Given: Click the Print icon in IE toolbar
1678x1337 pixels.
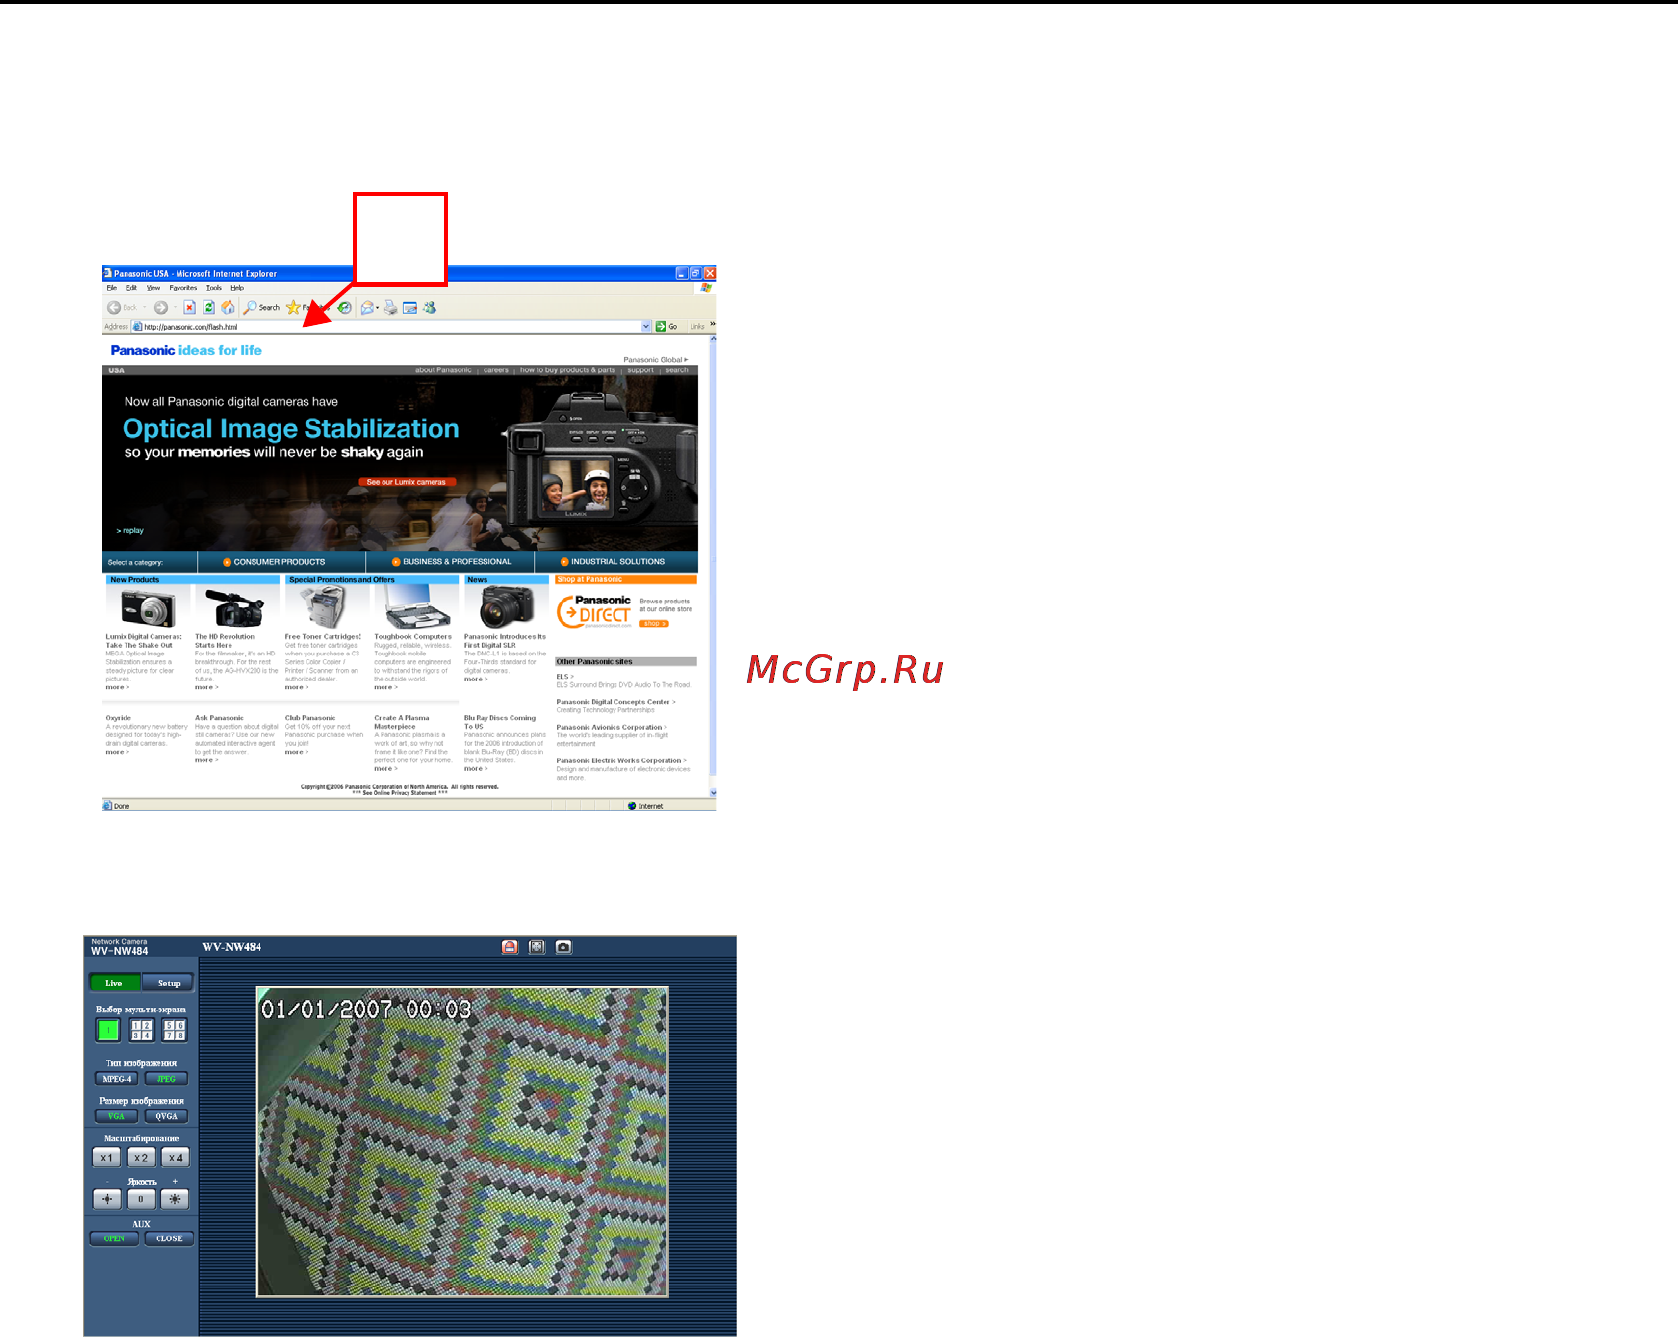Looking at the screenshot, I should pyautogui.click(x=390, y=308).
